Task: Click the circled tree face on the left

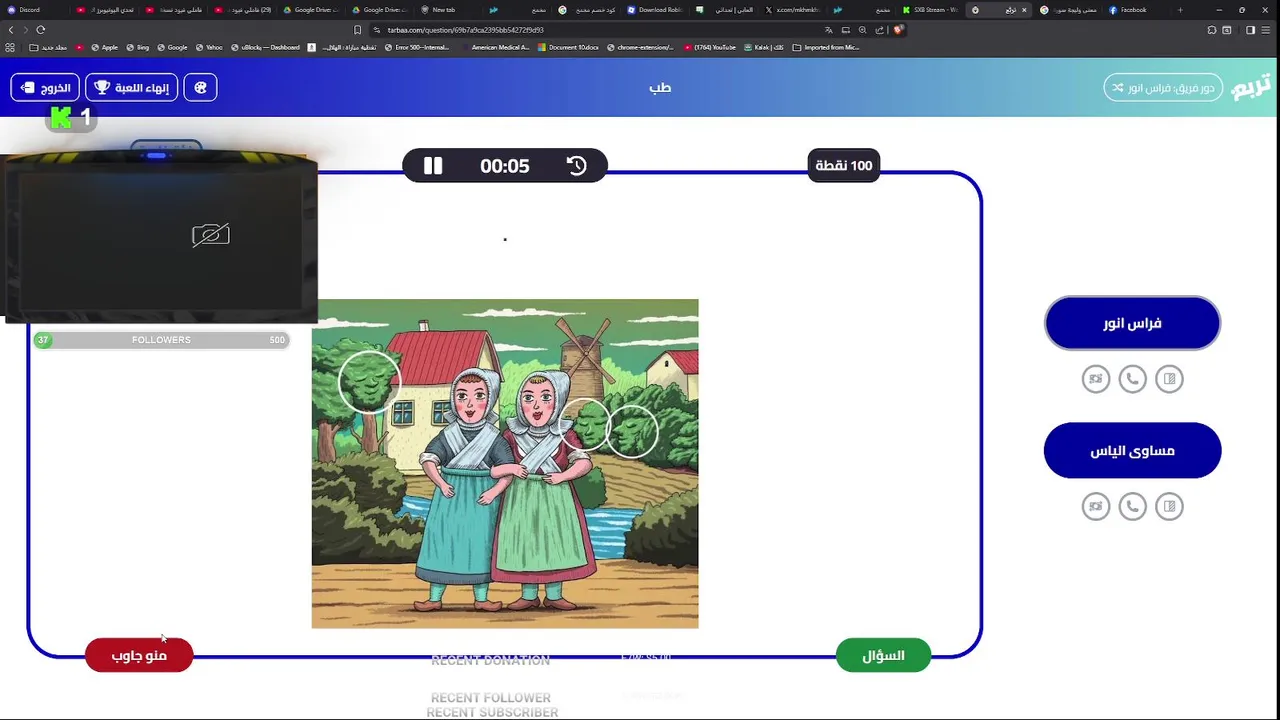Action: coord(369,381)
